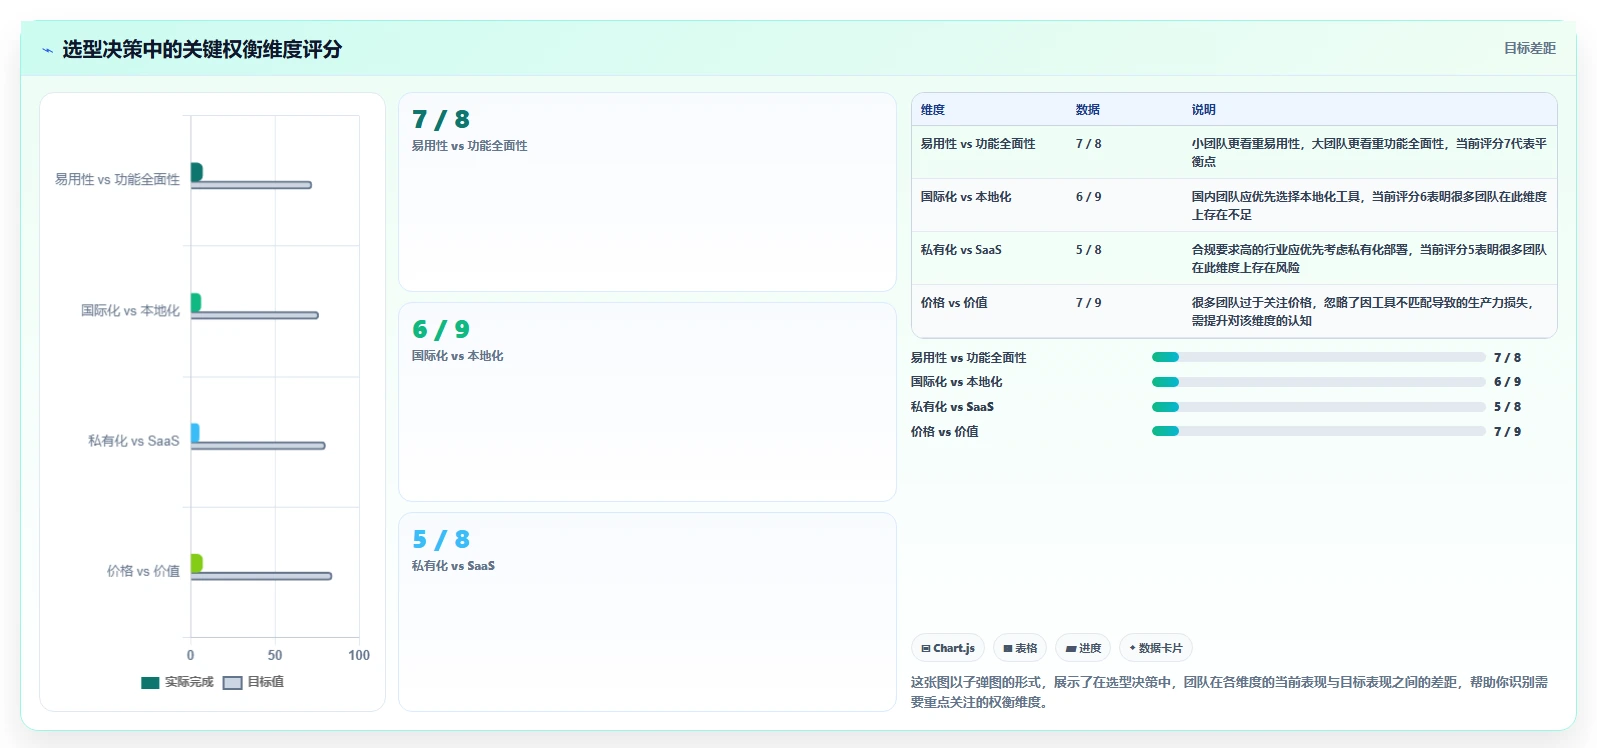The width and height of the screenshot is (1597, 748).
Task: Click the caption paragraph starting 这张图以子弹图的形式
Action: (x=1229, y=692)
